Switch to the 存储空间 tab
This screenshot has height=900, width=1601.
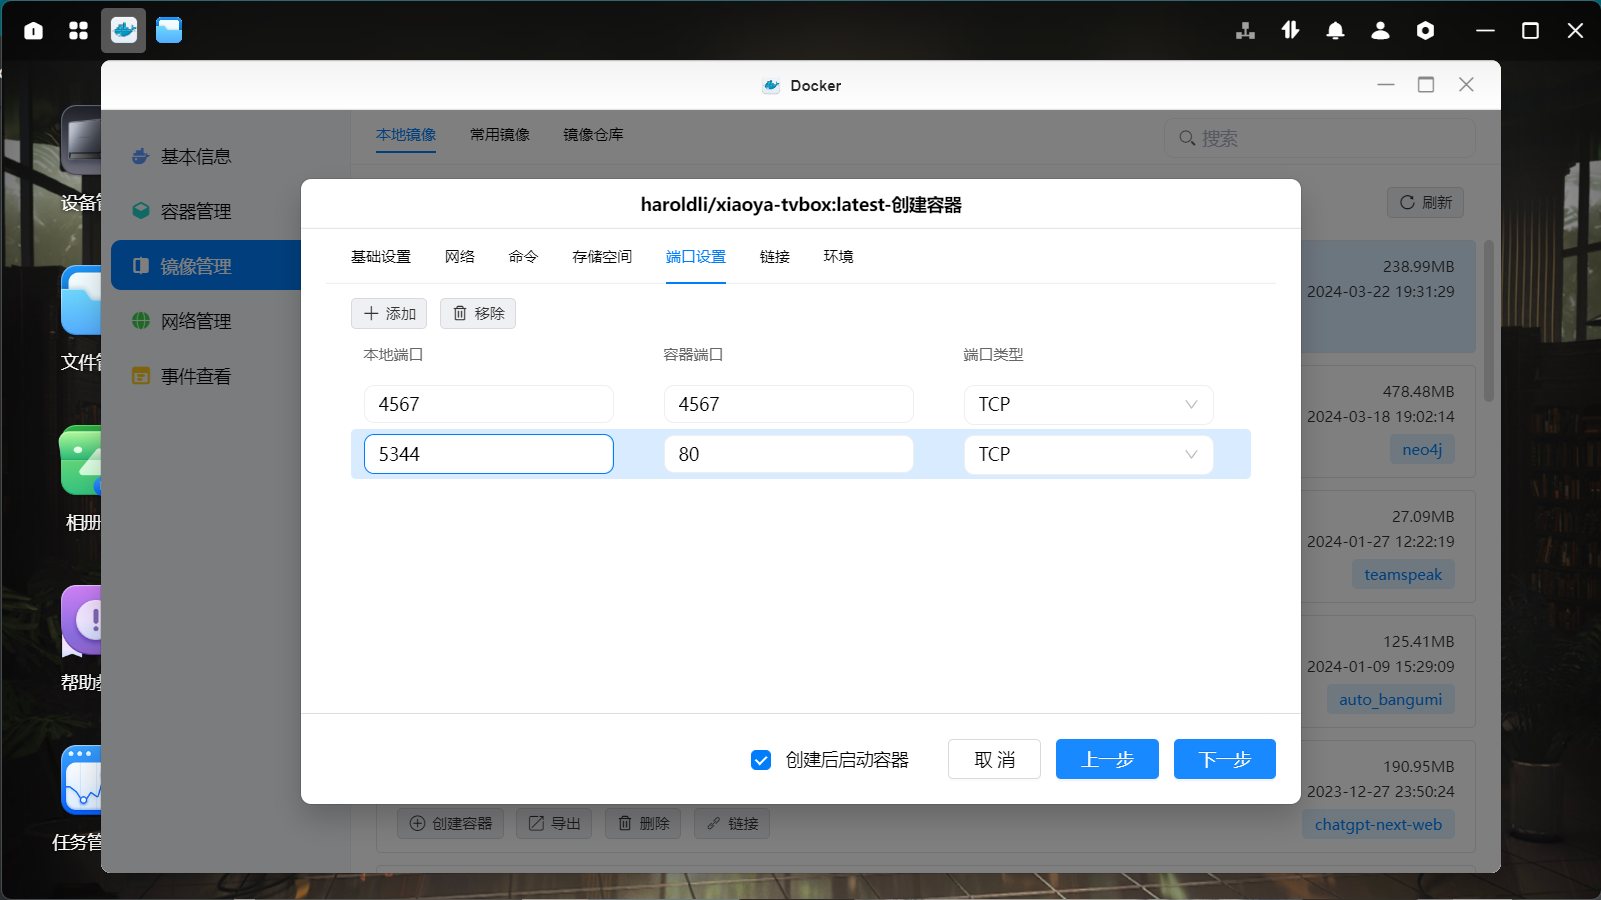[x=602, y=257]
